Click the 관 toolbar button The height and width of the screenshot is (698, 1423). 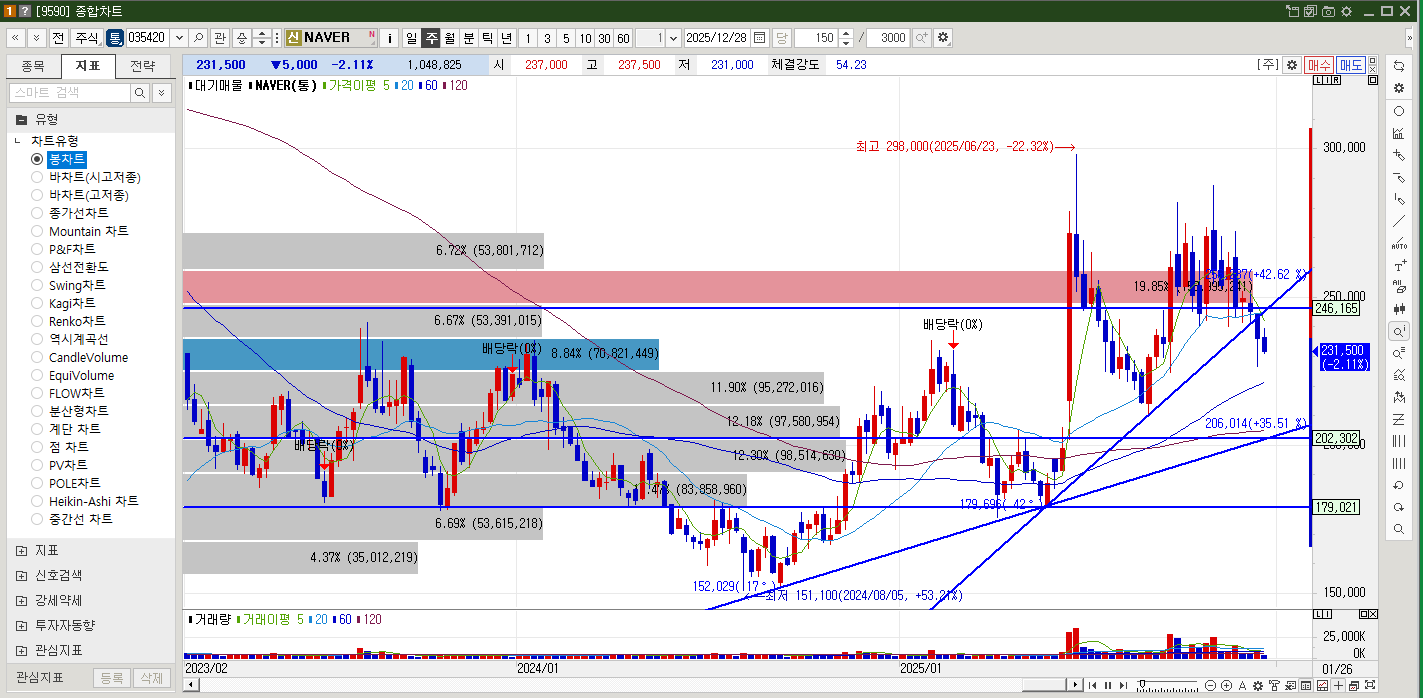[x=220, y=38]
